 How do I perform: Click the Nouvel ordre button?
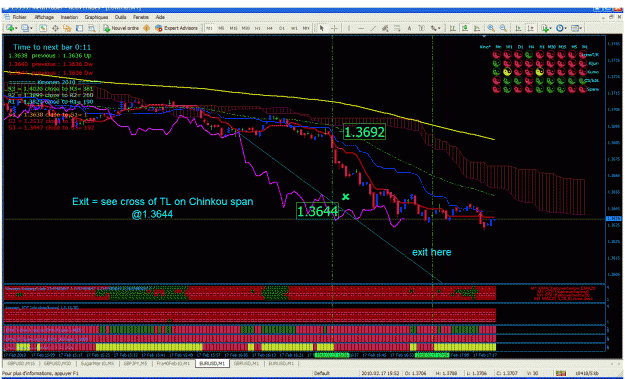(121, 28)
